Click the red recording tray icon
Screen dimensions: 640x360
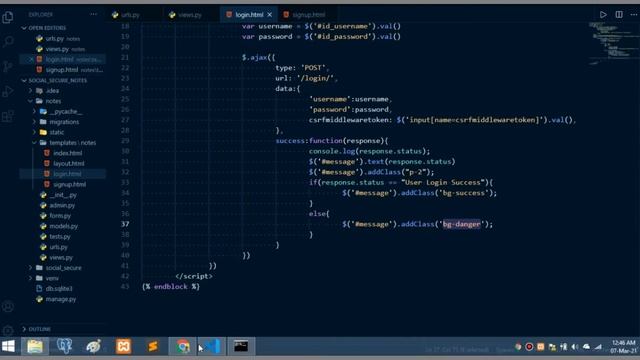coord(529,347)
